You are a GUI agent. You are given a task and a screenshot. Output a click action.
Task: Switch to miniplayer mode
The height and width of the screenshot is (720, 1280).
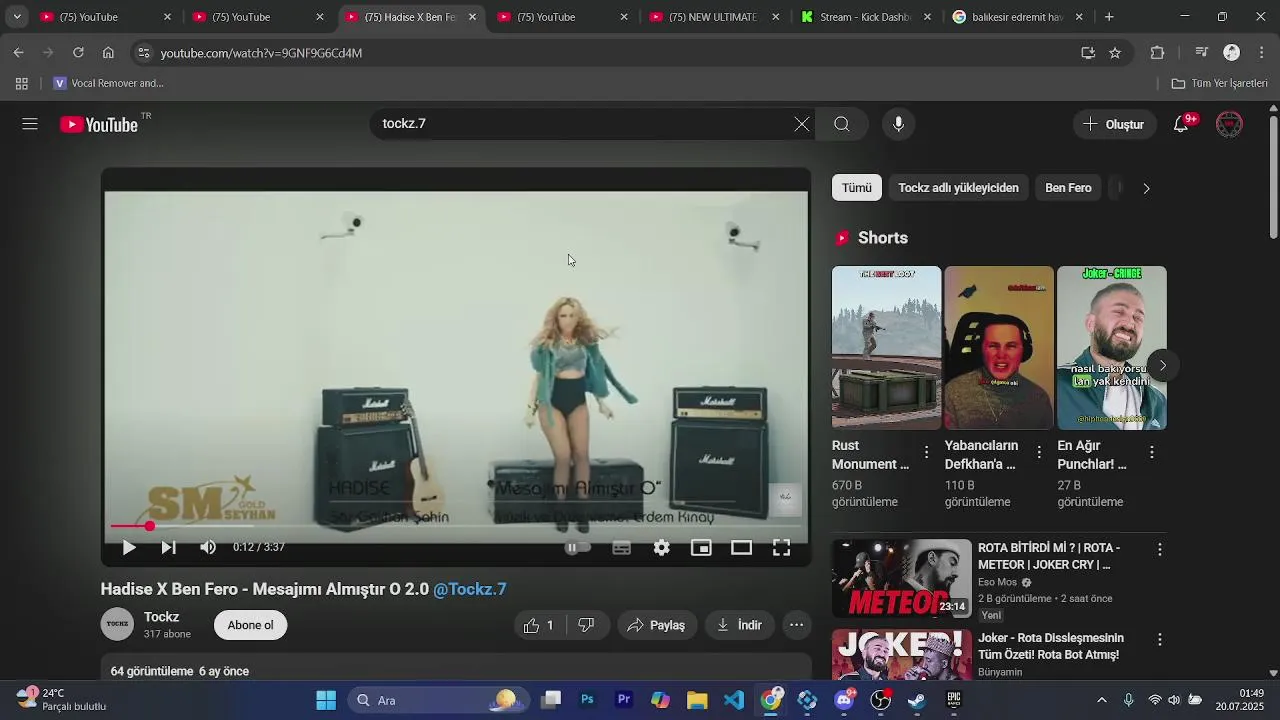(701, 547)
